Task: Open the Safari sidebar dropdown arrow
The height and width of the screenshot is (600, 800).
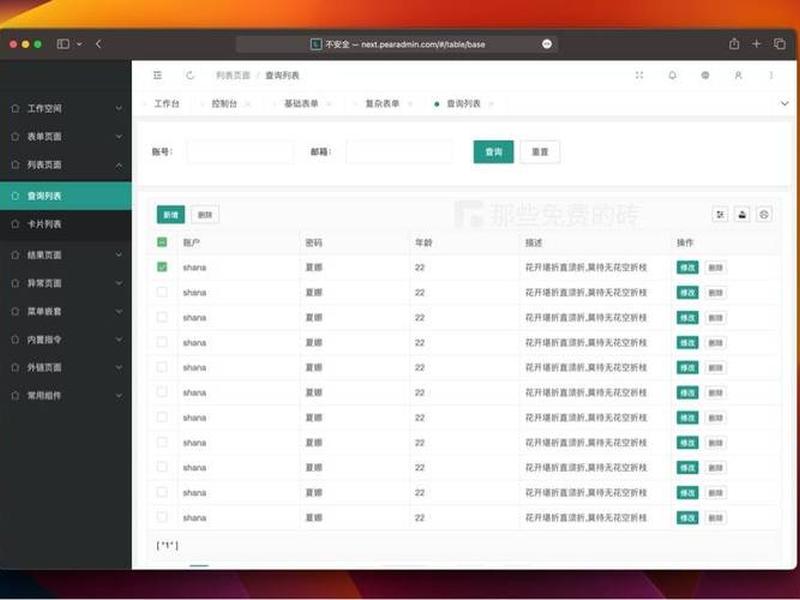Action: 79,44
